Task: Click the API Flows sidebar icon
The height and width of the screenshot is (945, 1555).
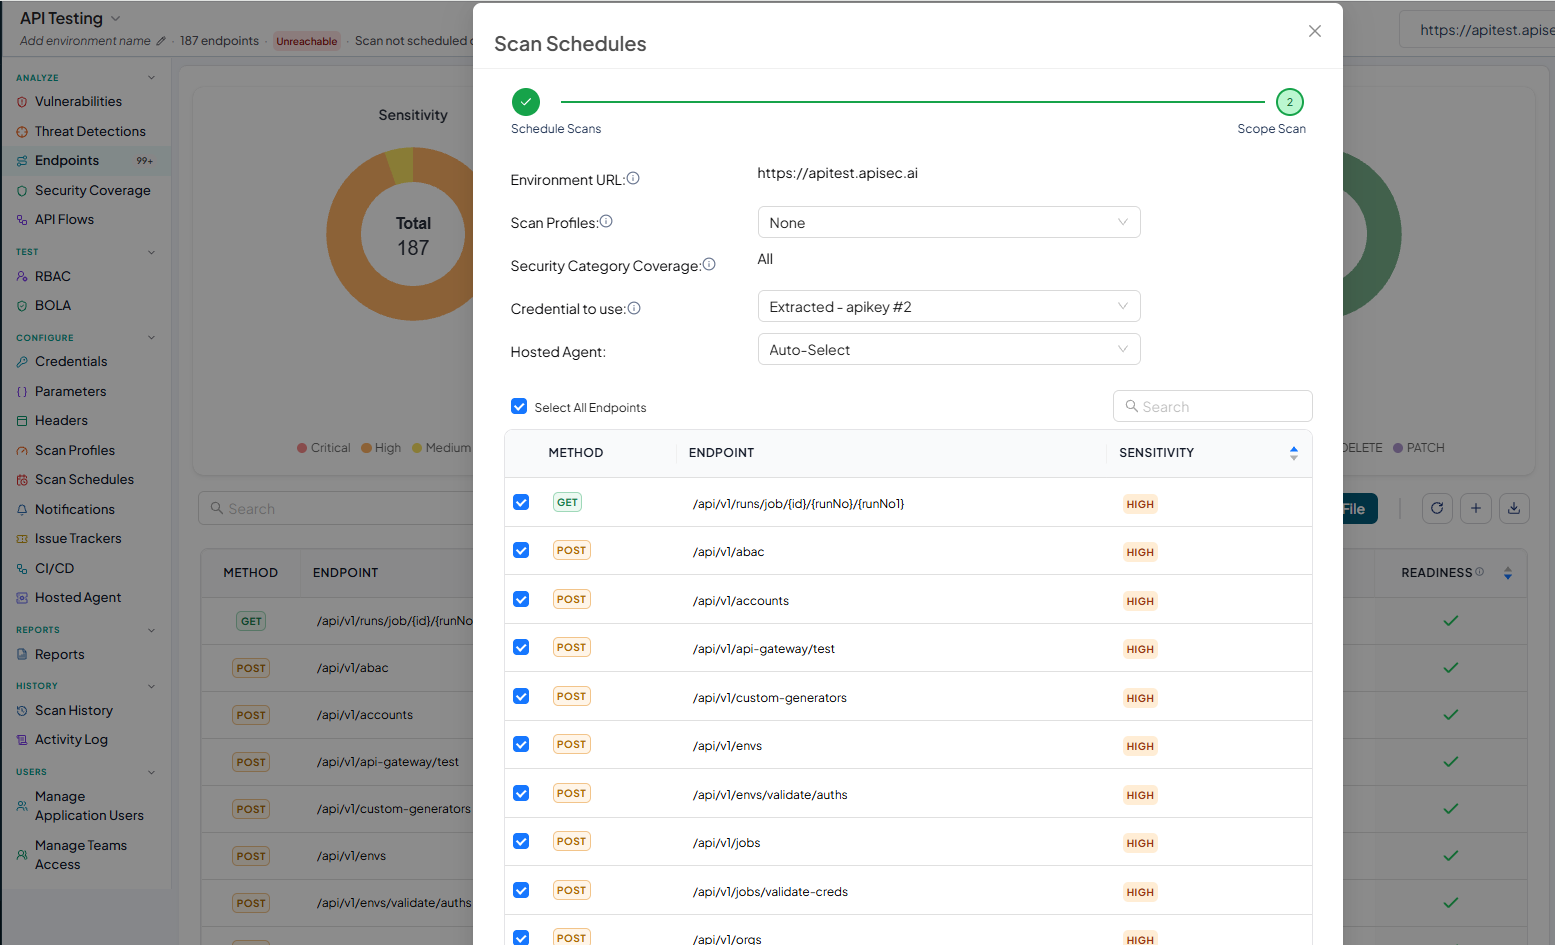Action: point(22,220)
